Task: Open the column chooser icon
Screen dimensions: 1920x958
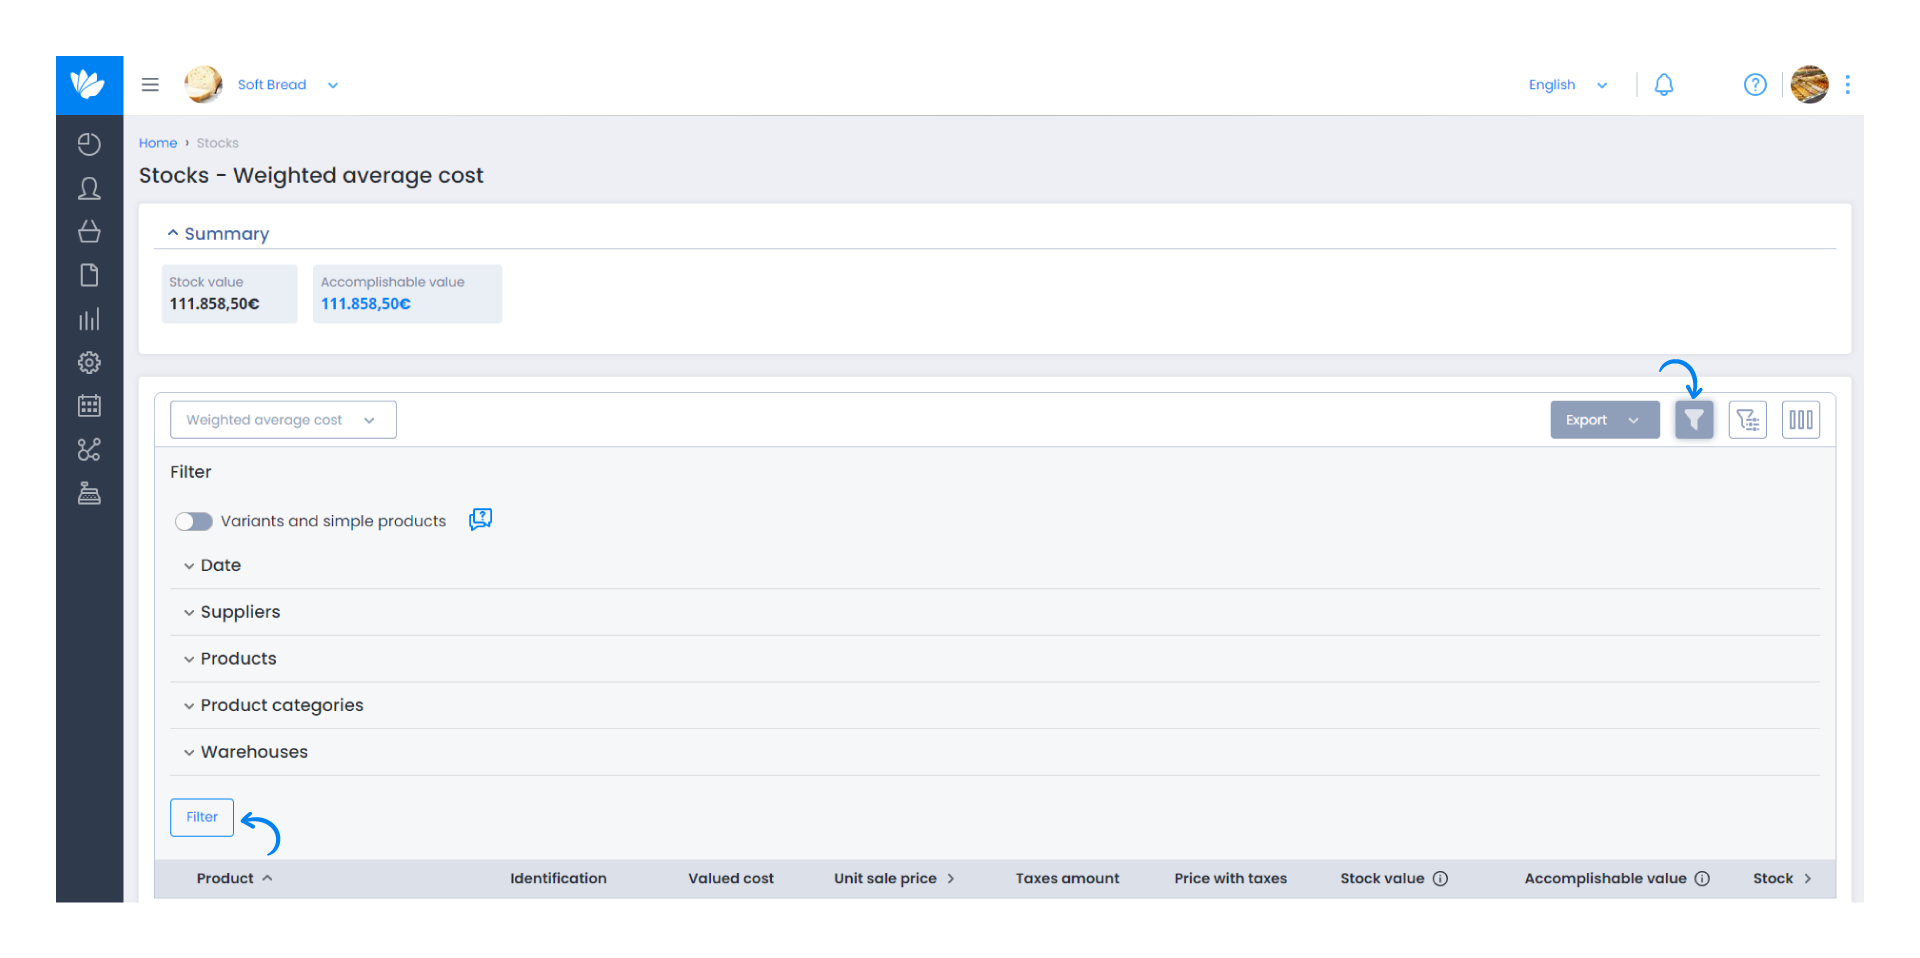Action: [1800, 420]
